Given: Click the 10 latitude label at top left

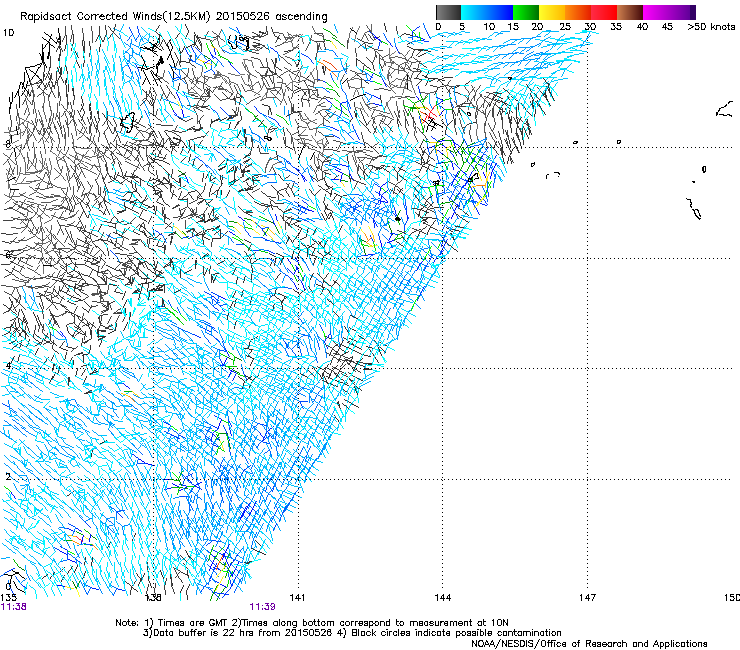Looking at the screenshot, I should (x=8, y=33).
